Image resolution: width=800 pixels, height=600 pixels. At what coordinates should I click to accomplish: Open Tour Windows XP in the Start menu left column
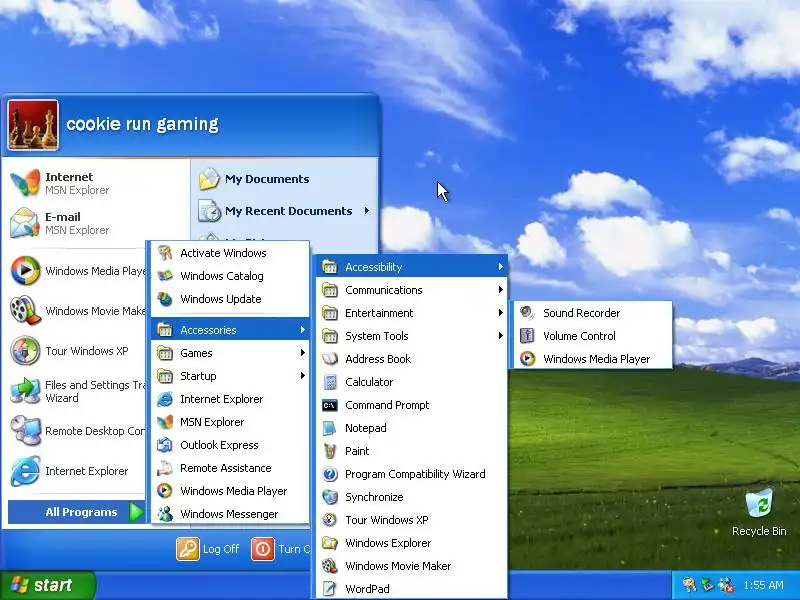click(x=77, y=351)
